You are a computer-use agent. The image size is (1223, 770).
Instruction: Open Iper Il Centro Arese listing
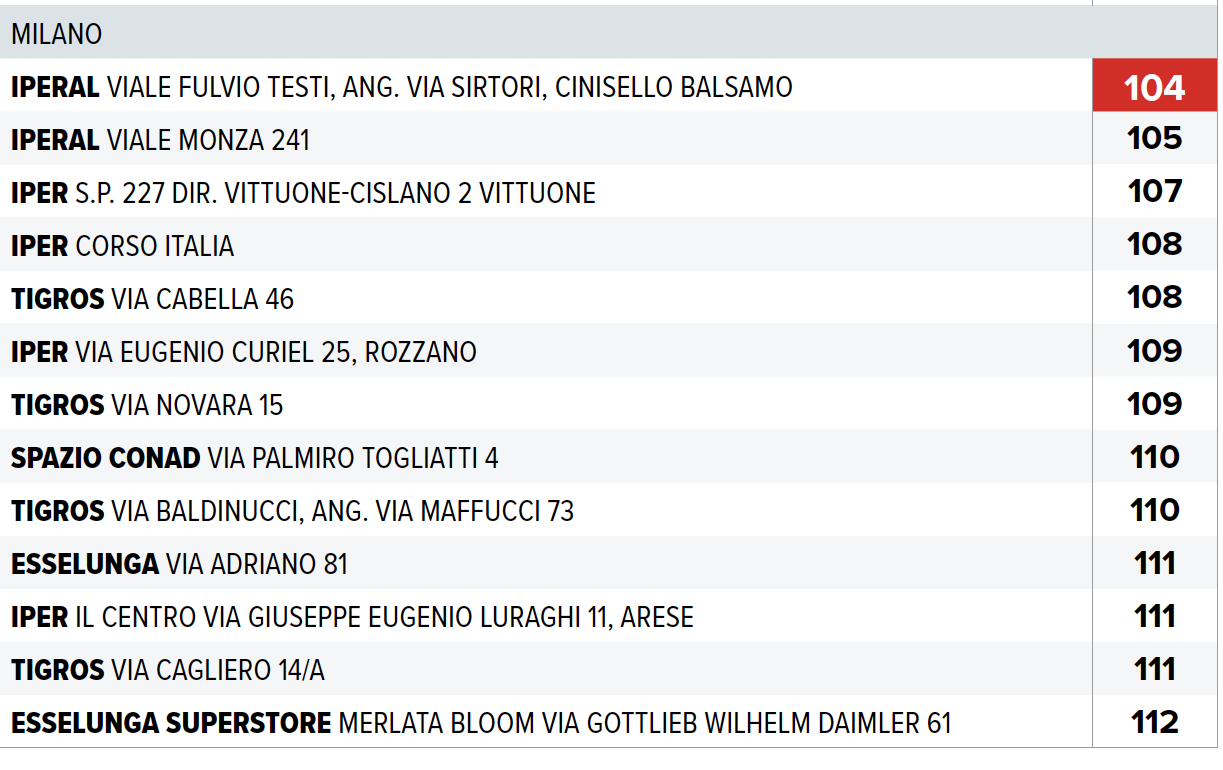(x=352, y=617)
